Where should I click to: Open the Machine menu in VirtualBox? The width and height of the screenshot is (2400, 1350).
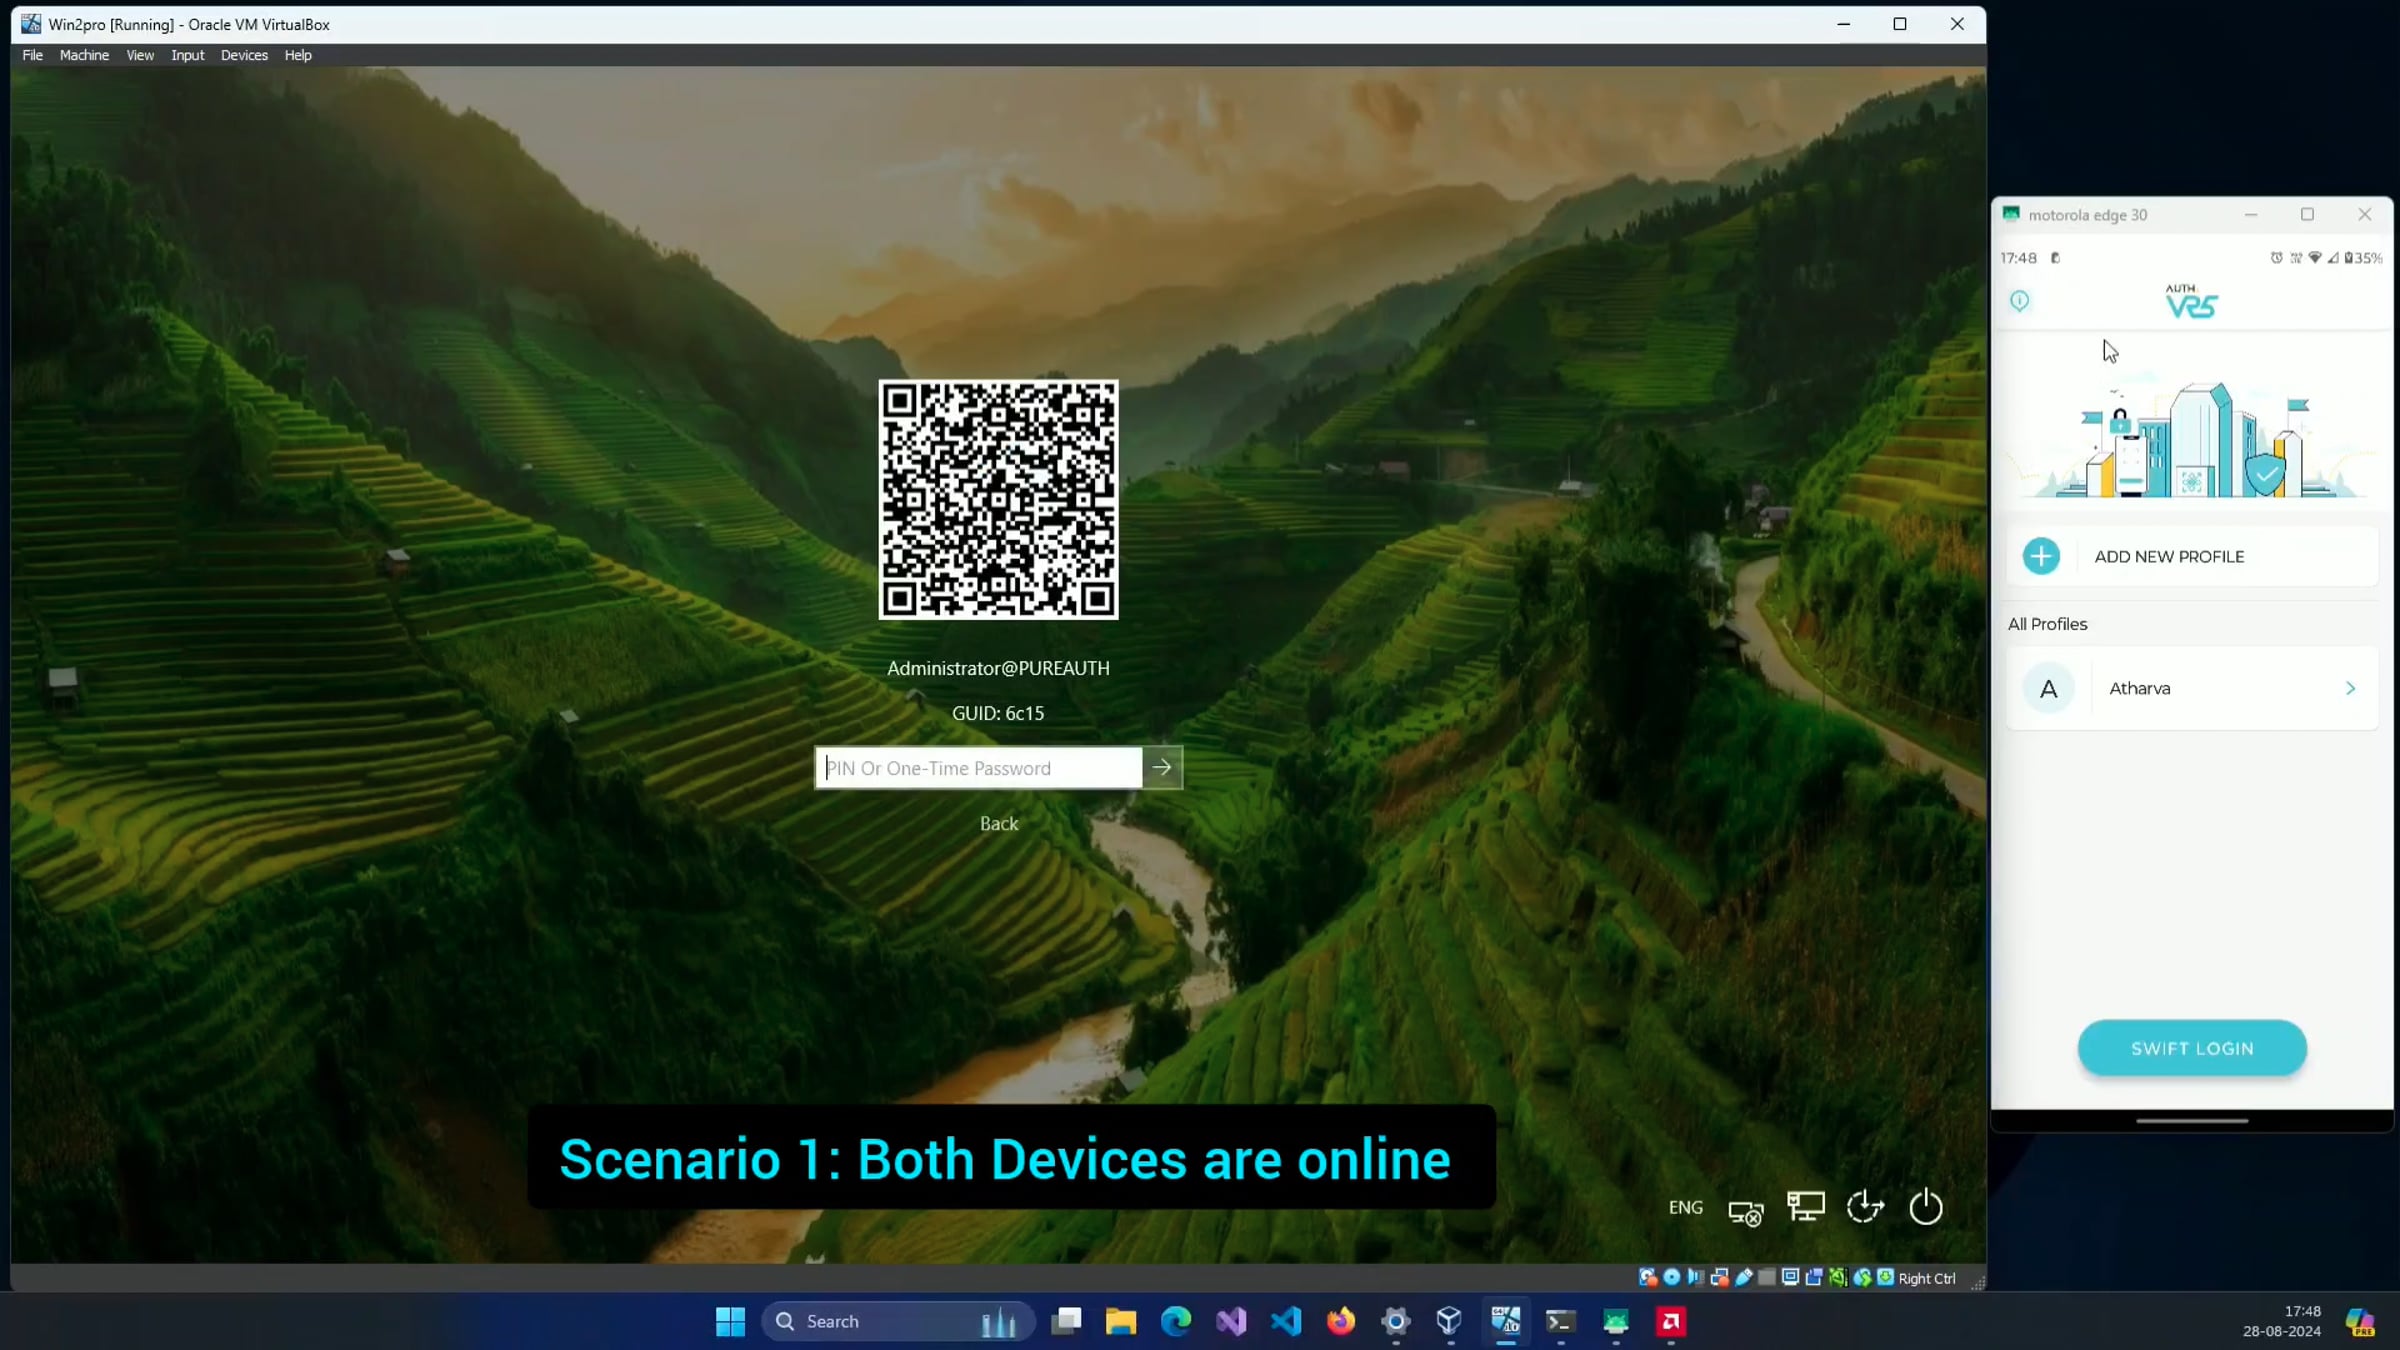click(84, 55)
